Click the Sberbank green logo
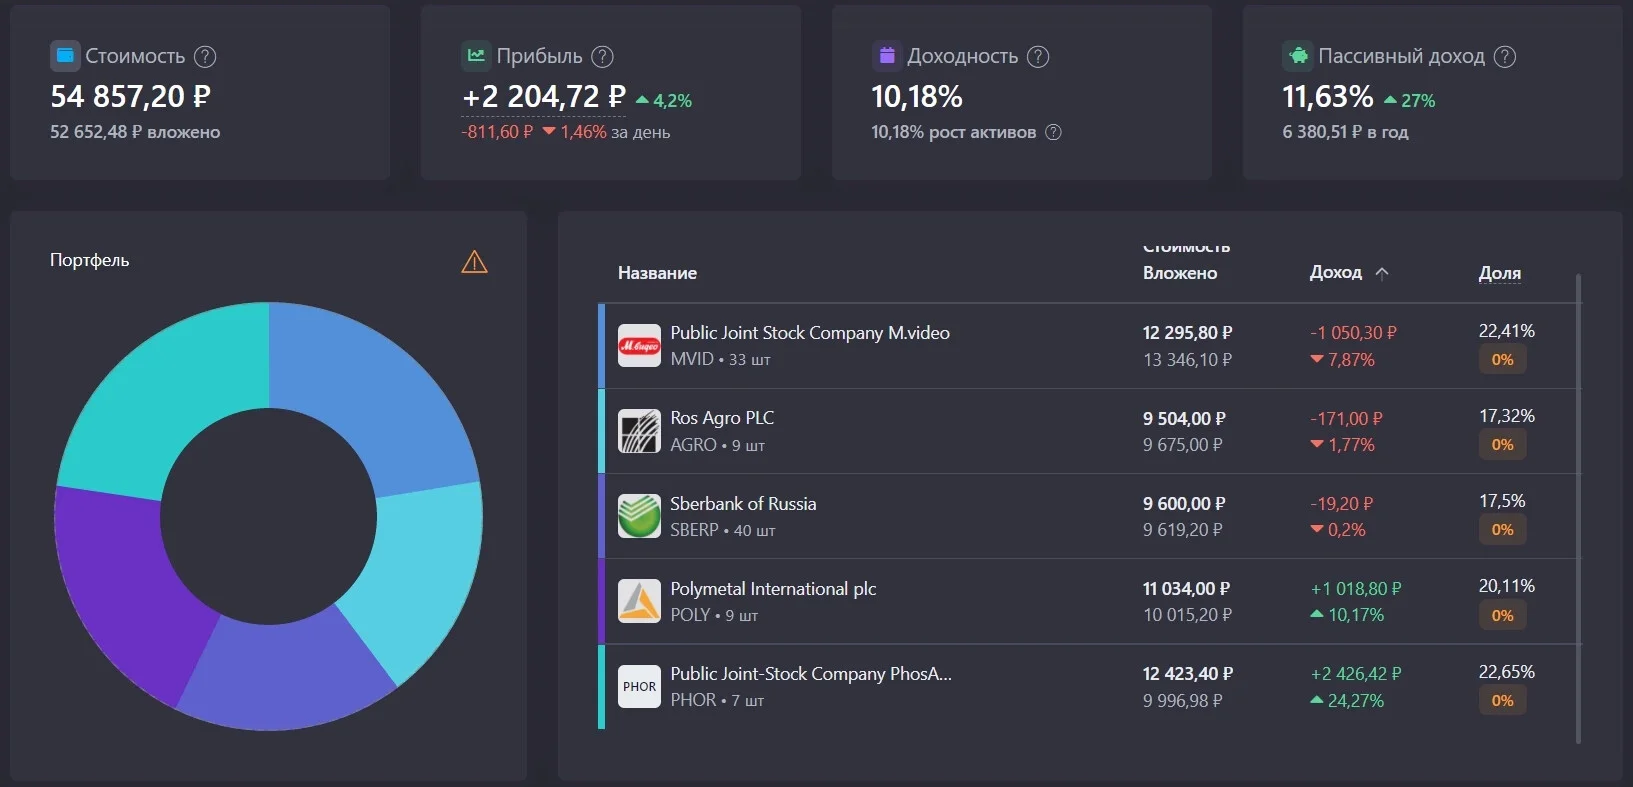The image size is (1633, 787). 639,516
